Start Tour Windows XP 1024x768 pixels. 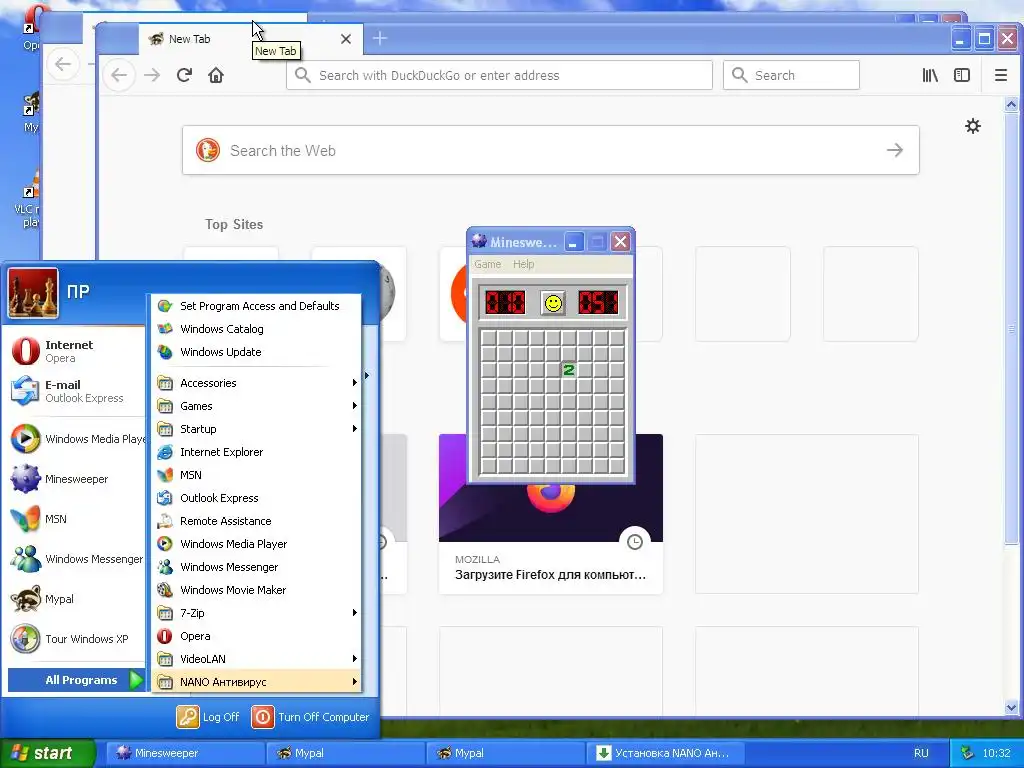tap(74, 639)
